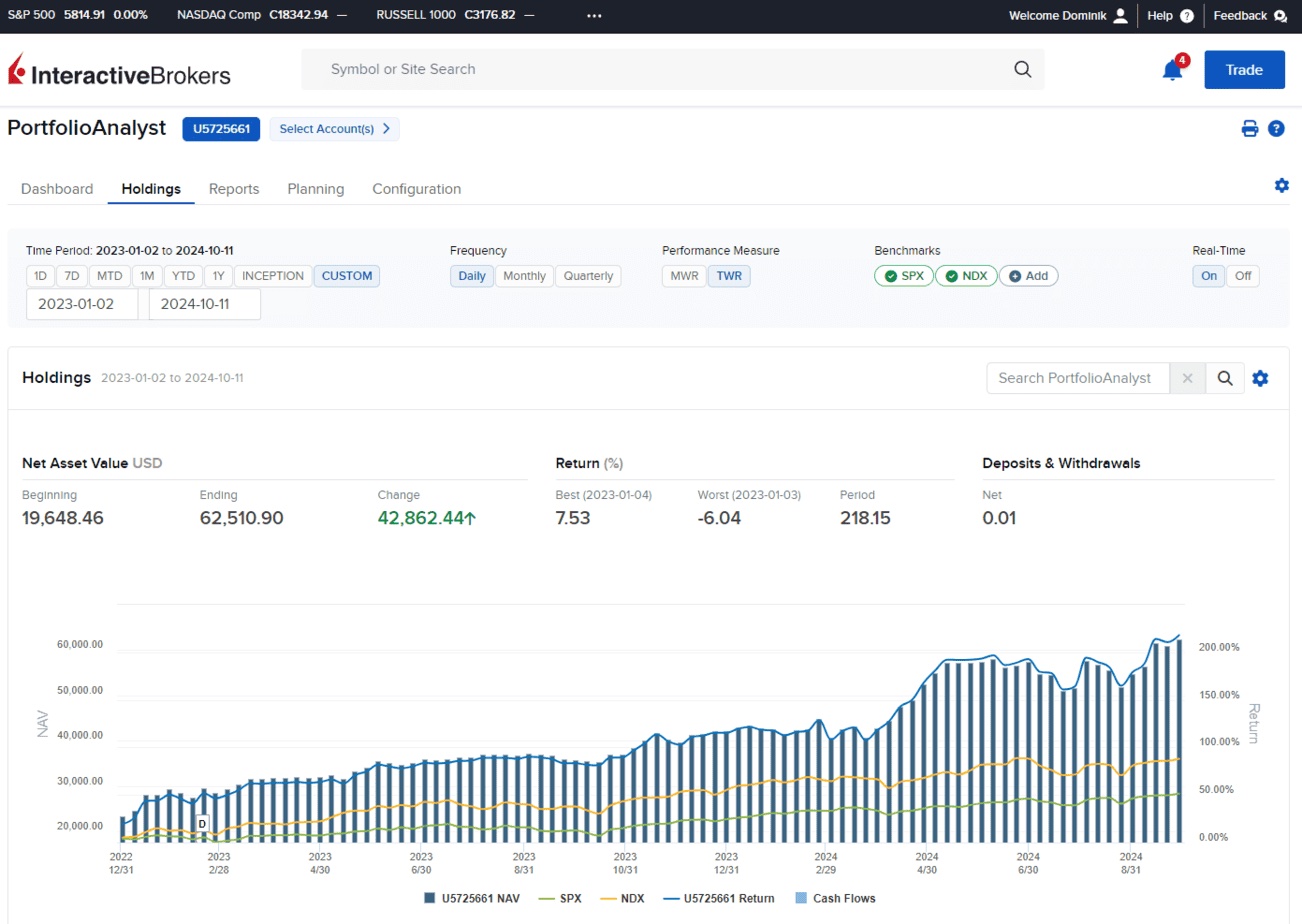
Task: Click the Holdings panel settings gear
Action: click(x=1260, y=378)
